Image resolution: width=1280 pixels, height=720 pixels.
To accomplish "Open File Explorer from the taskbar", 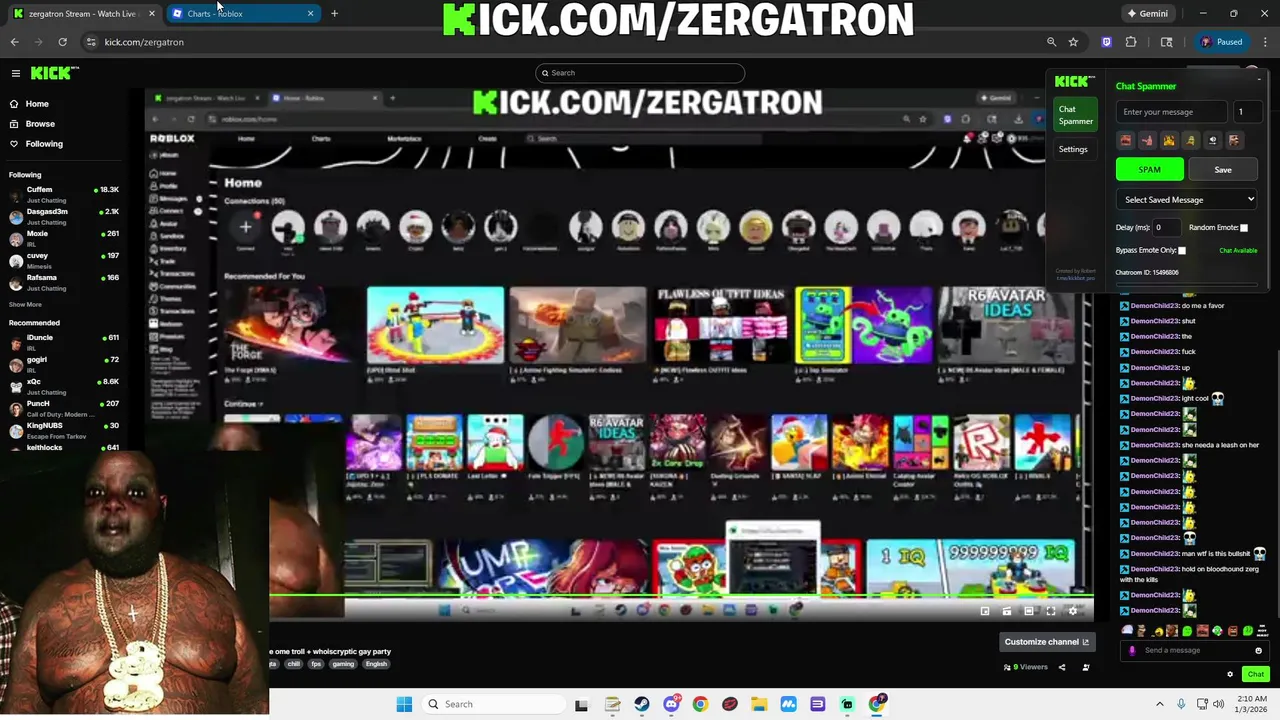I will point(759,704).
